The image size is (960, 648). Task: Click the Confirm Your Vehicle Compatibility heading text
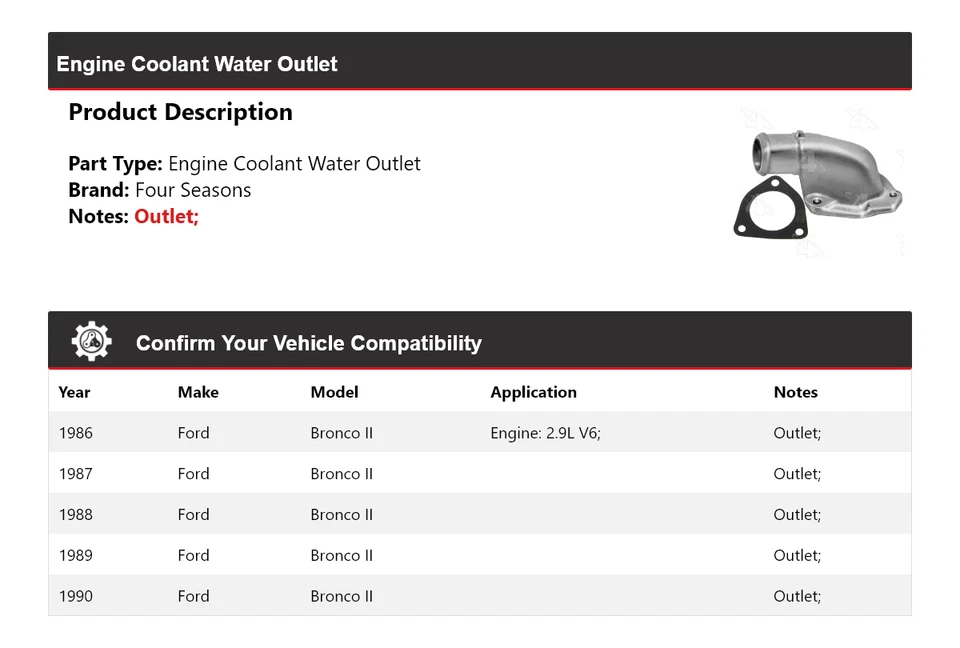[308, 343]
